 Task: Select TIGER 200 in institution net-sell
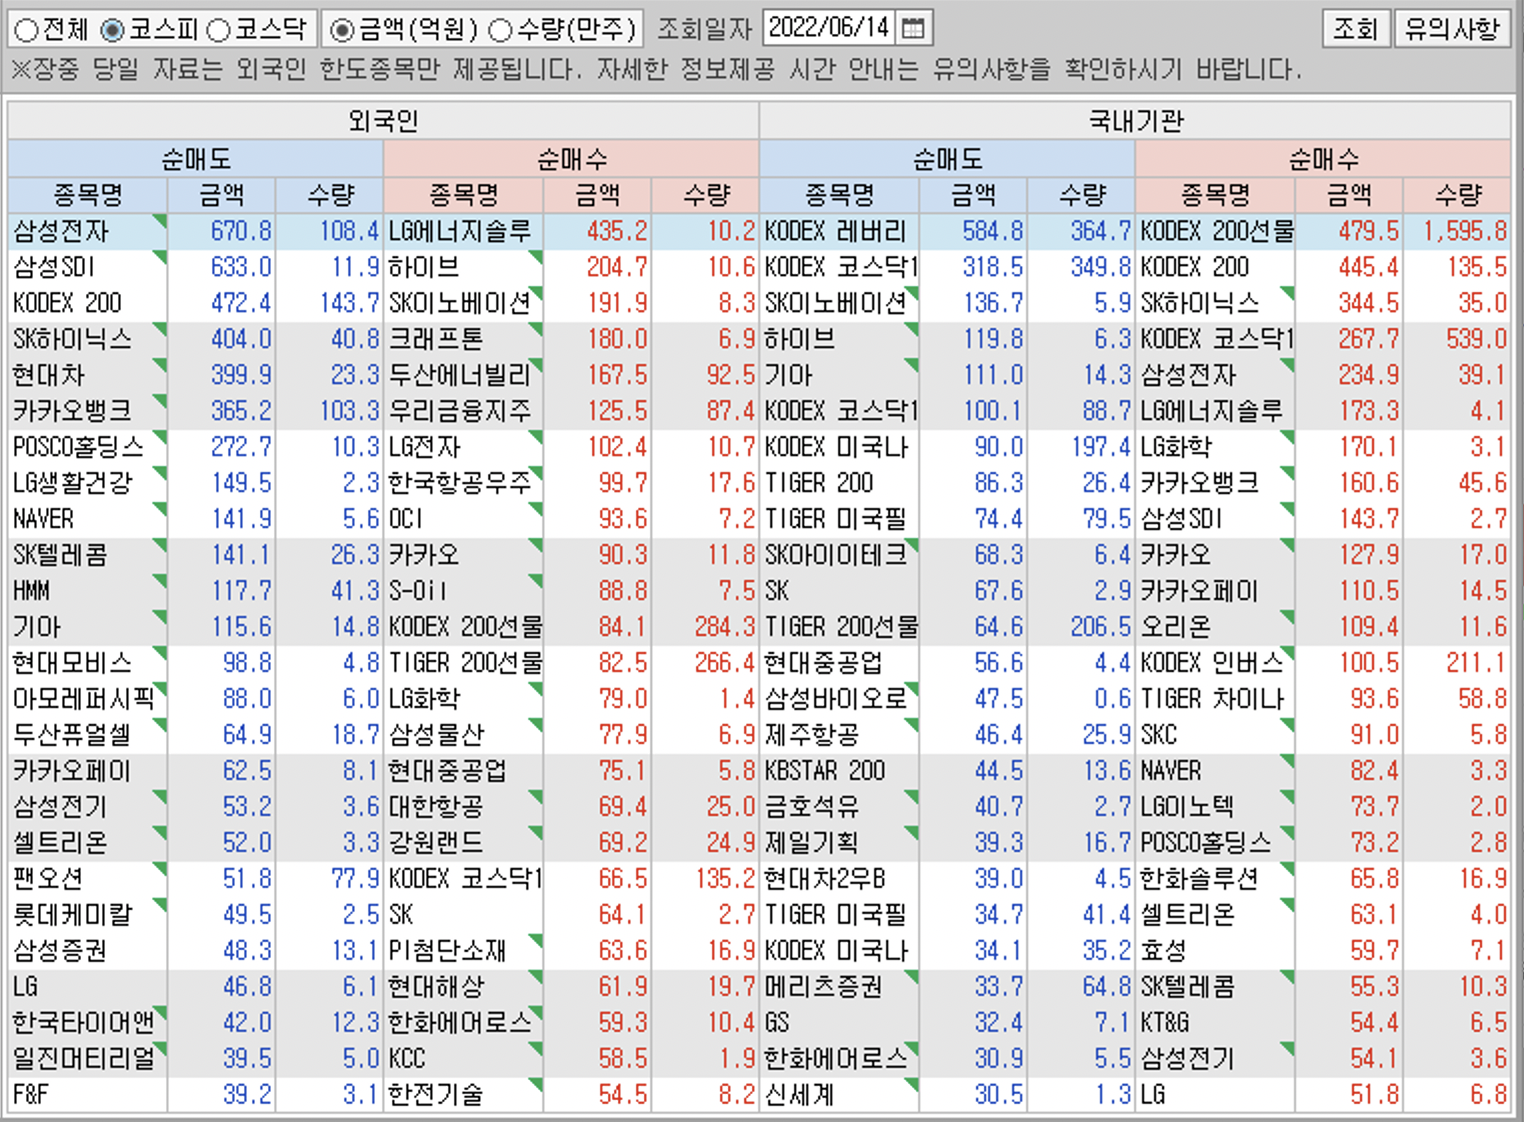coord(839,483)
